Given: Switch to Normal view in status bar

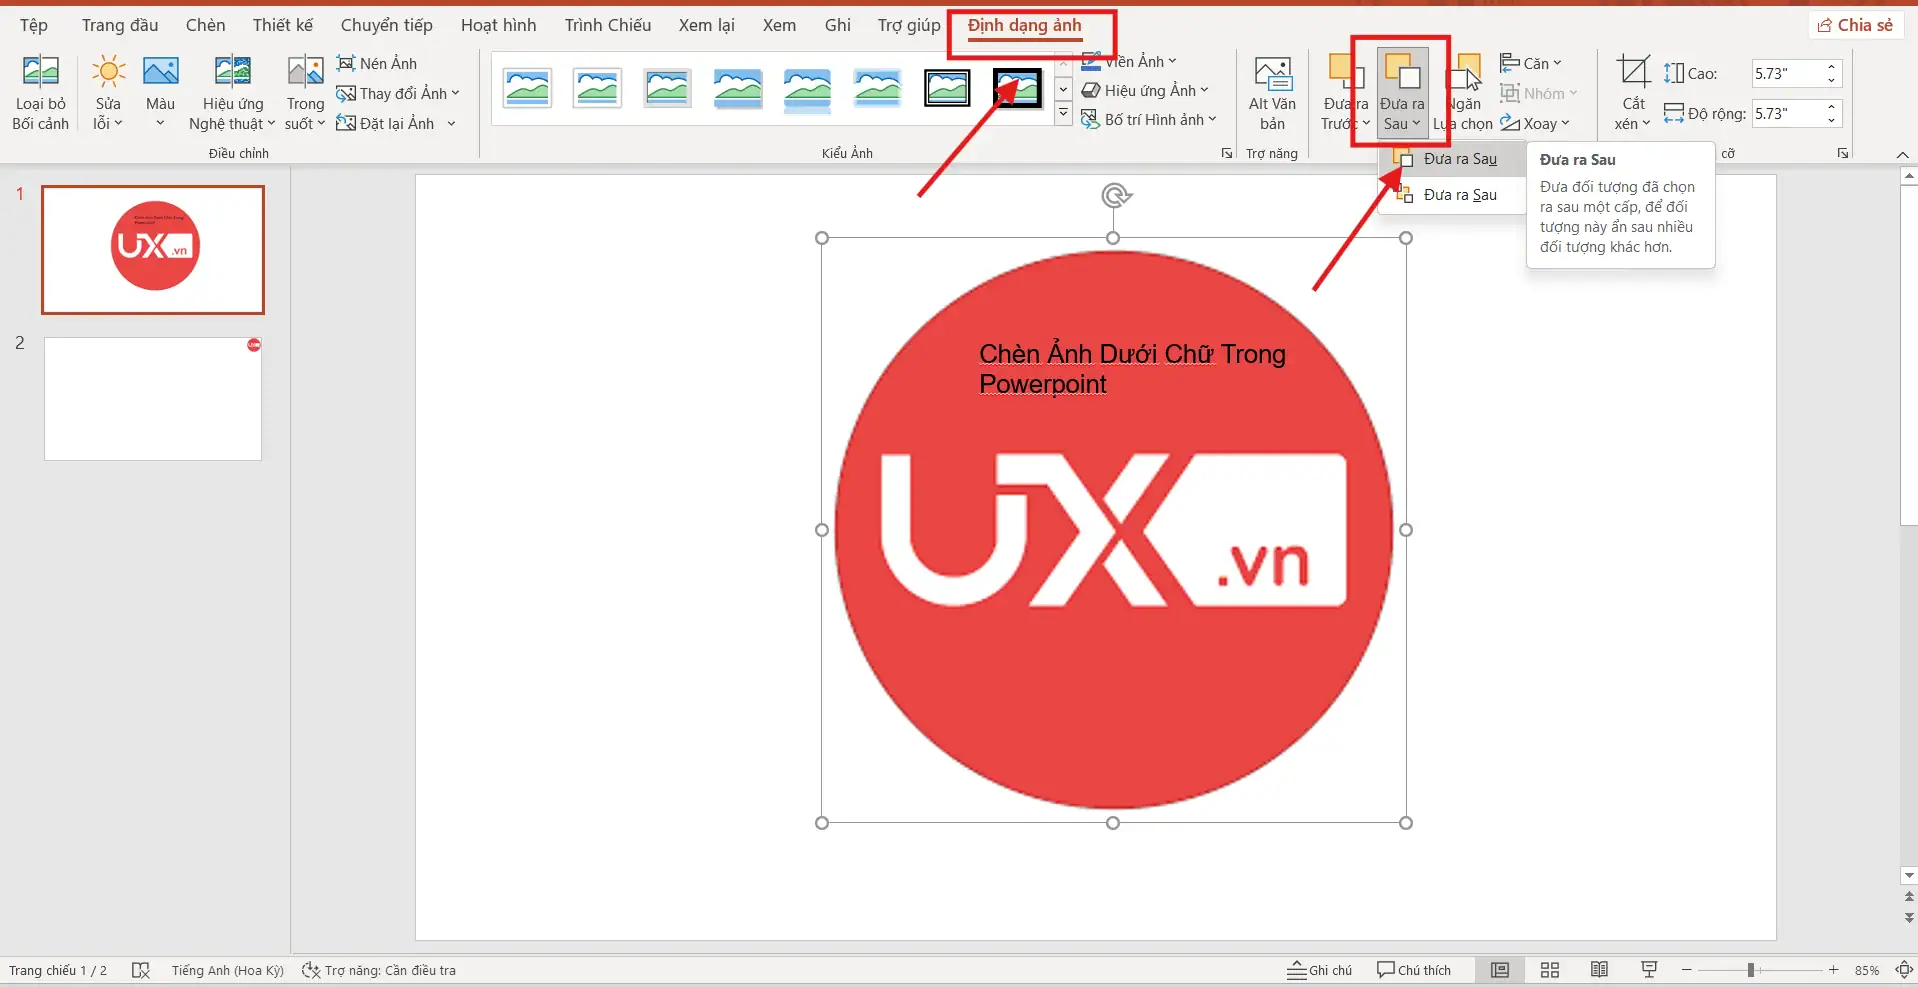Looking at the screenshot, I should point(1499,970).
